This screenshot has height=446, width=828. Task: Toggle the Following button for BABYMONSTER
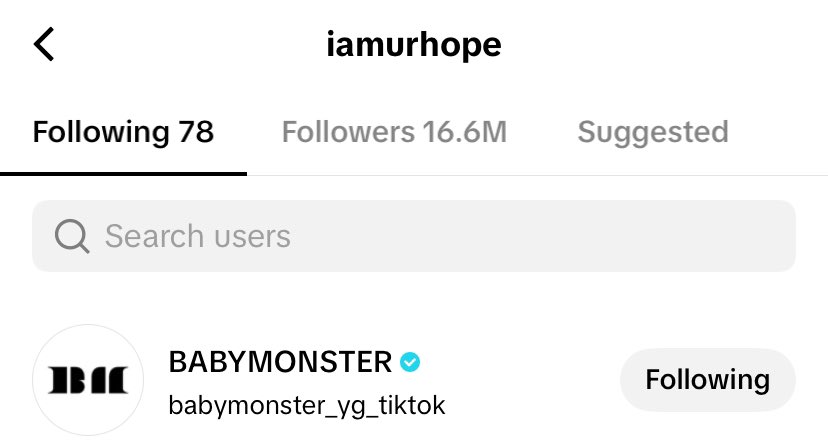(x=708, y=379)
